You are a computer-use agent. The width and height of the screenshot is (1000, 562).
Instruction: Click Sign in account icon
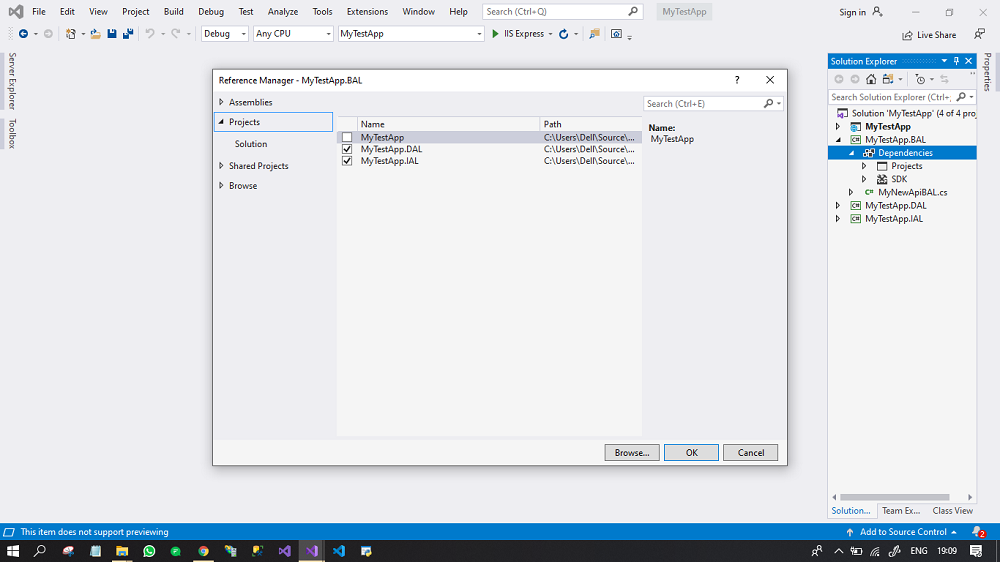click(x=878, y=11)
